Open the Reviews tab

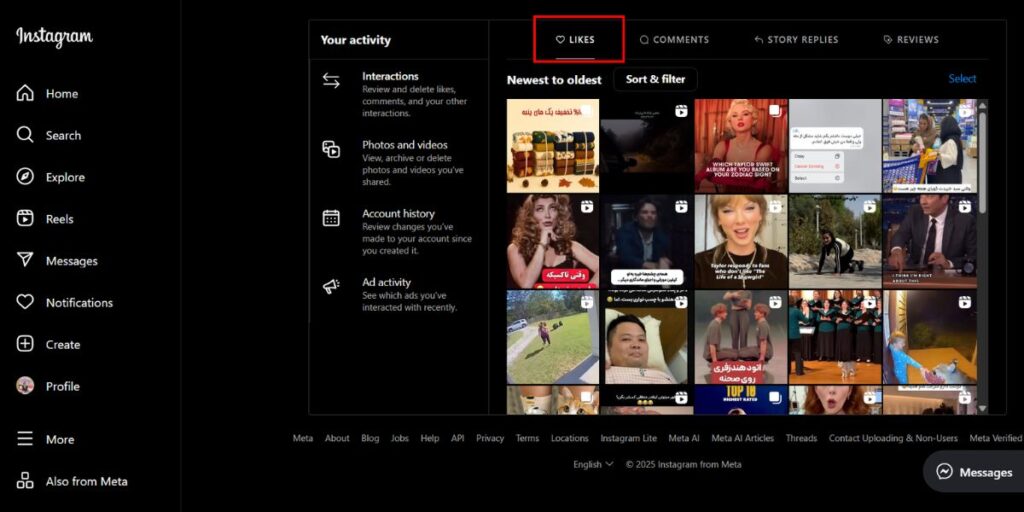tap(910, 40)
